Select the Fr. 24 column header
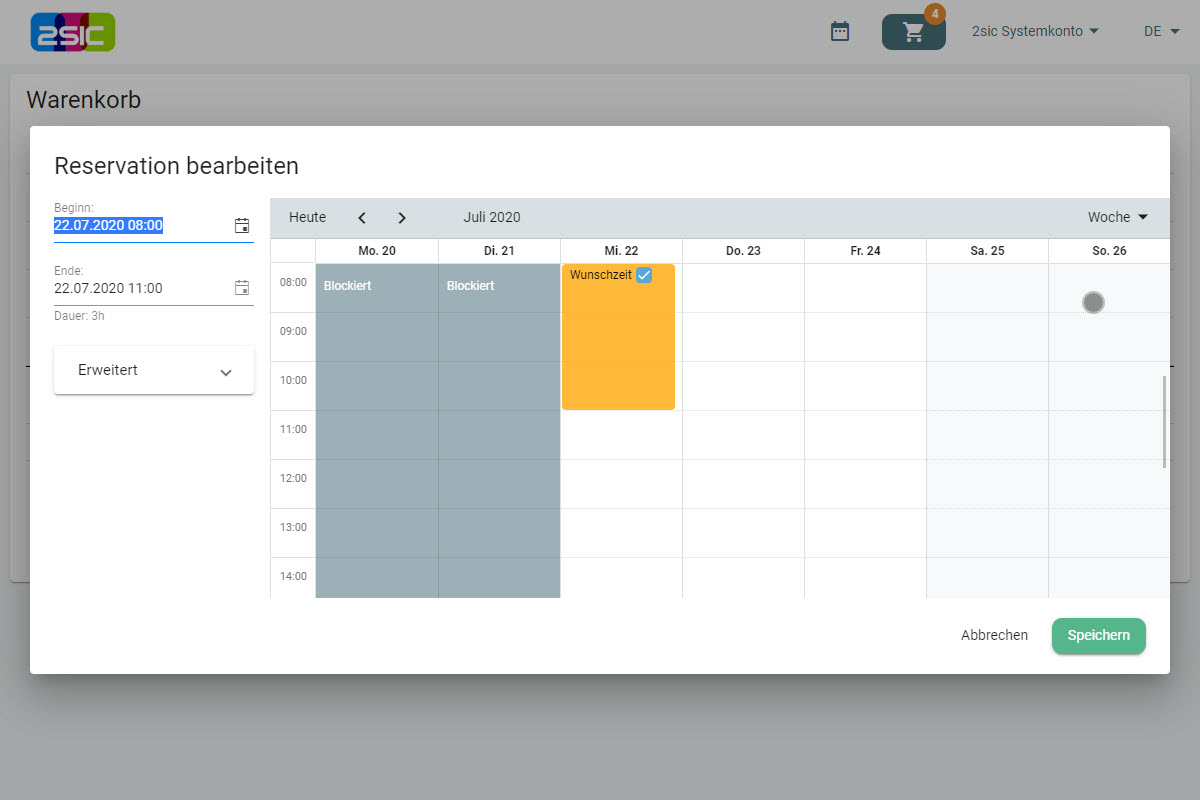This screenshot has height=800, width=1200. [x=865, y=251]
